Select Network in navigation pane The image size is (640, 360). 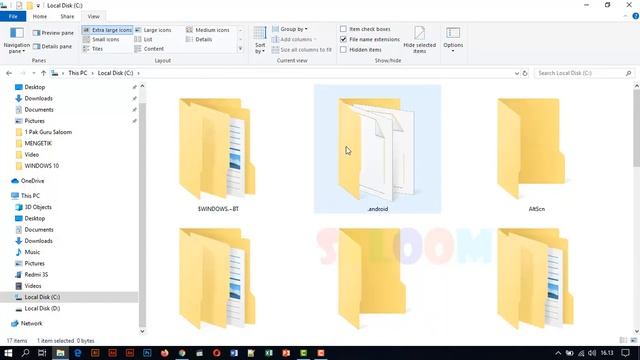(x=31, y=323)
